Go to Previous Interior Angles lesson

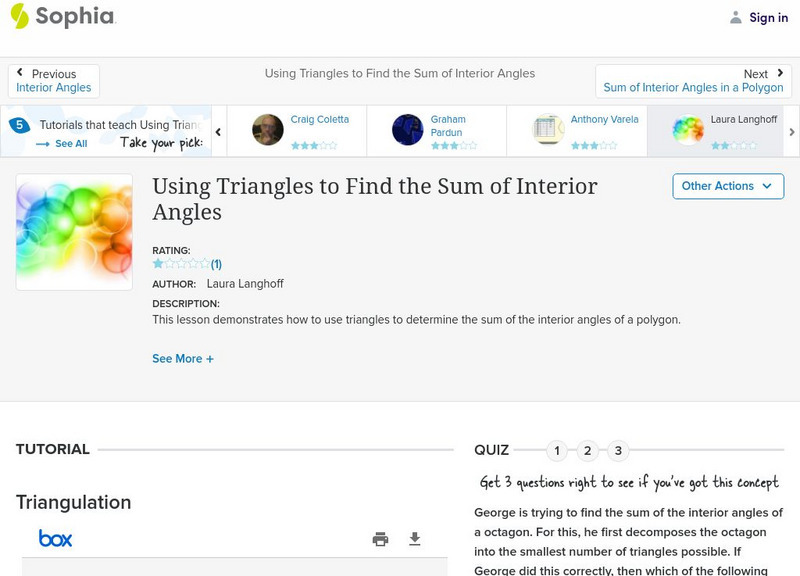click(54, 81)
